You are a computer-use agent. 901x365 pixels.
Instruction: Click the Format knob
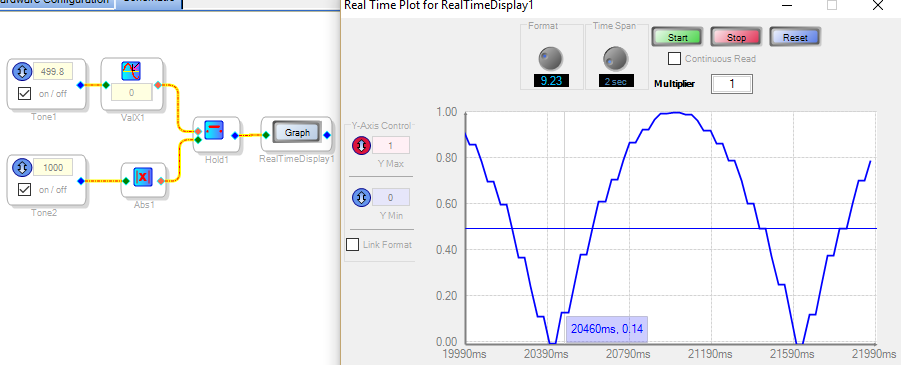click(551, 58)
